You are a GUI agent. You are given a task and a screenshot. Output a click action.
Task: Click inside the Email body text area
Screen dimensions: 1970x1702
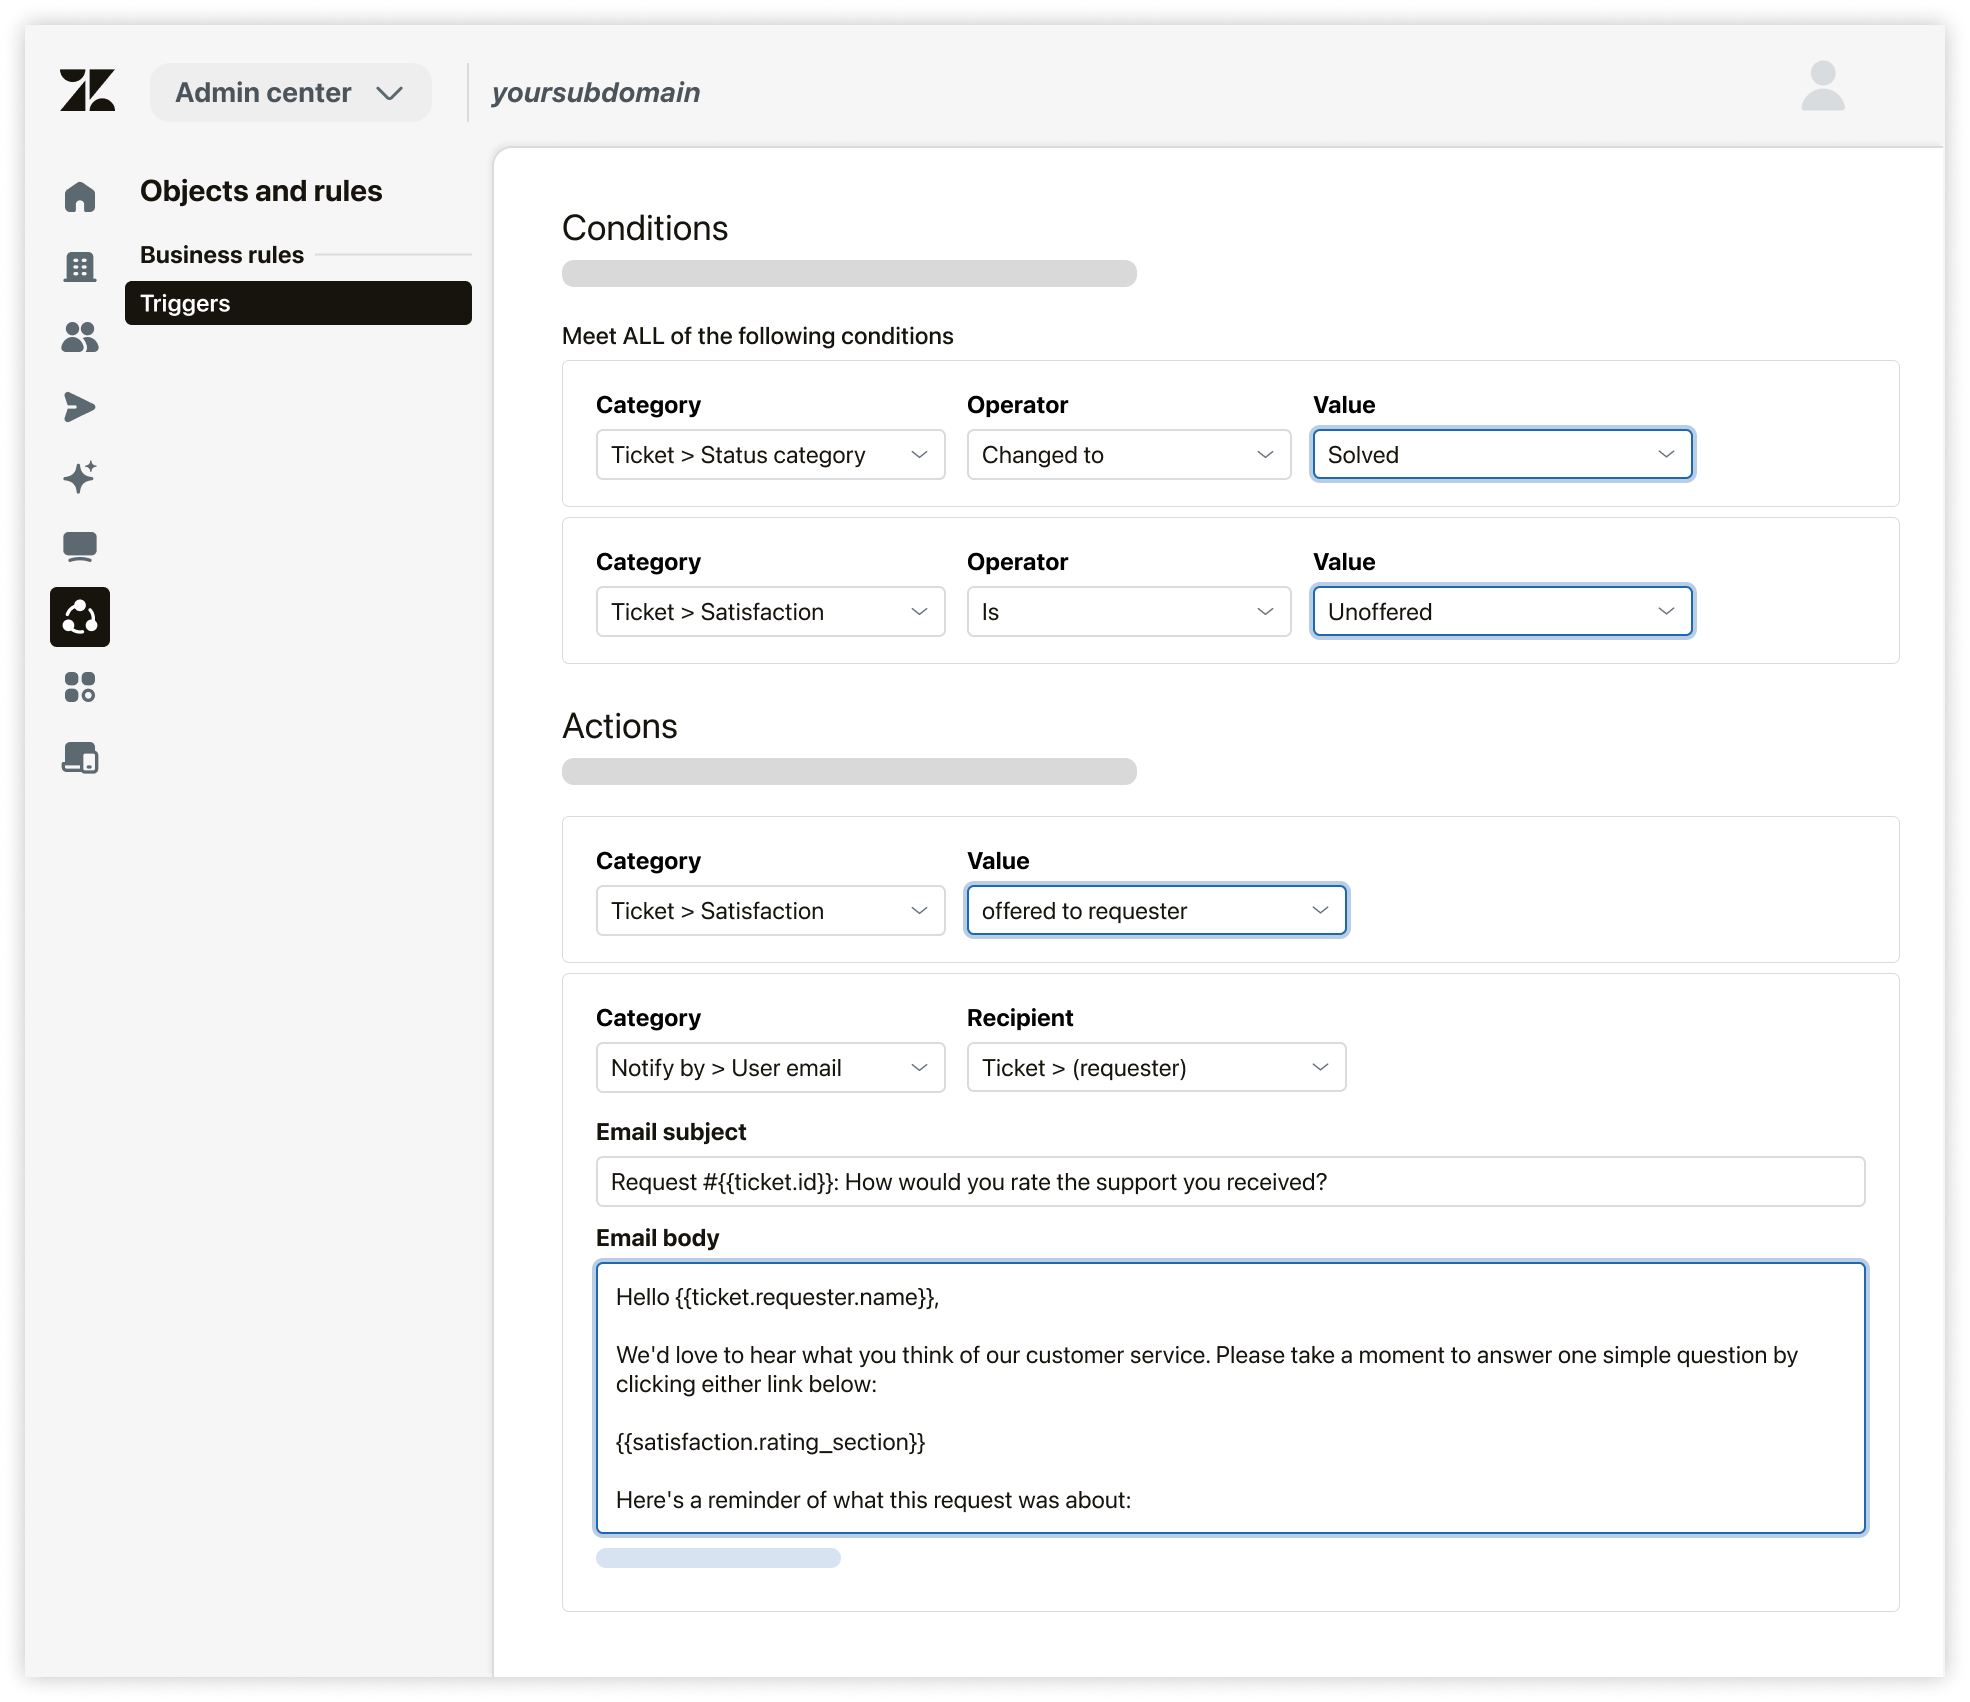click(1230, 1397)
